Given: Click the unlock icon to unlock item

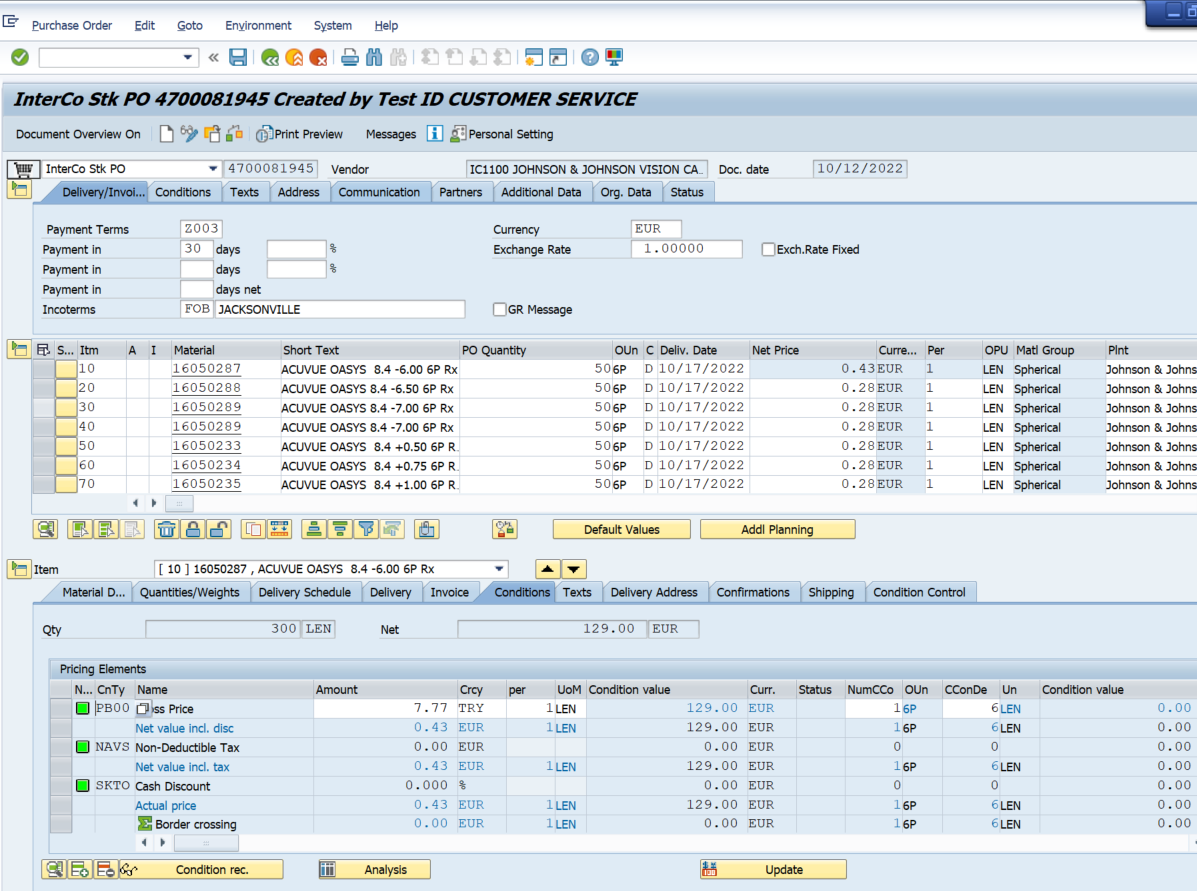Looking at the screenshot, I should [x=220, y=529].
